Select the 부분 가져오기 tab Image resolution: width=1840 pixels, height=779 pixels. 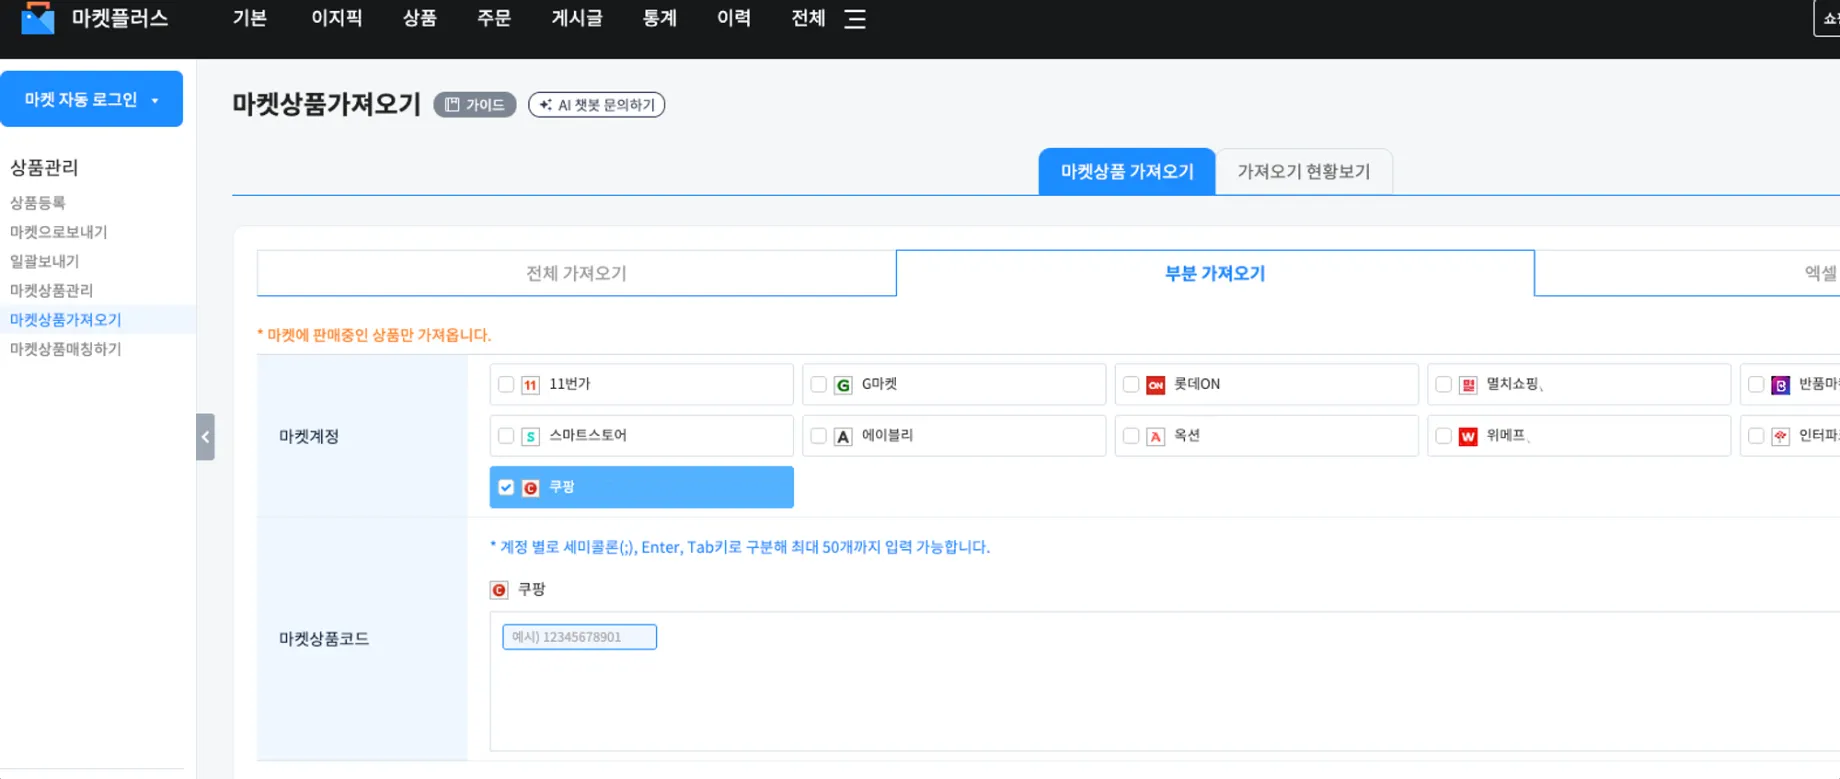(x=1215, y=273)
